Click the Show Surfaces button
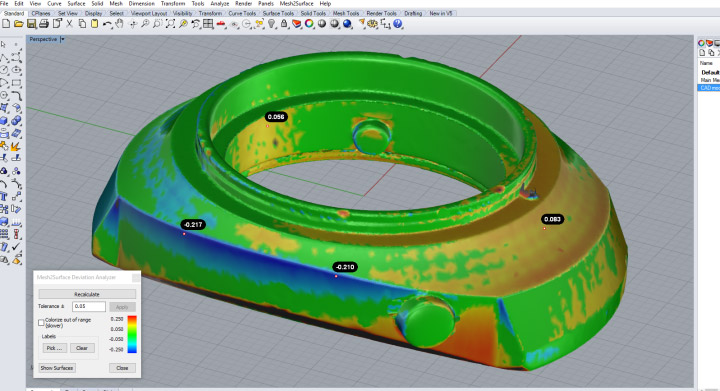The height and width of the screenshot is (391, 720). pyautogui.click(x=57, y=368)
